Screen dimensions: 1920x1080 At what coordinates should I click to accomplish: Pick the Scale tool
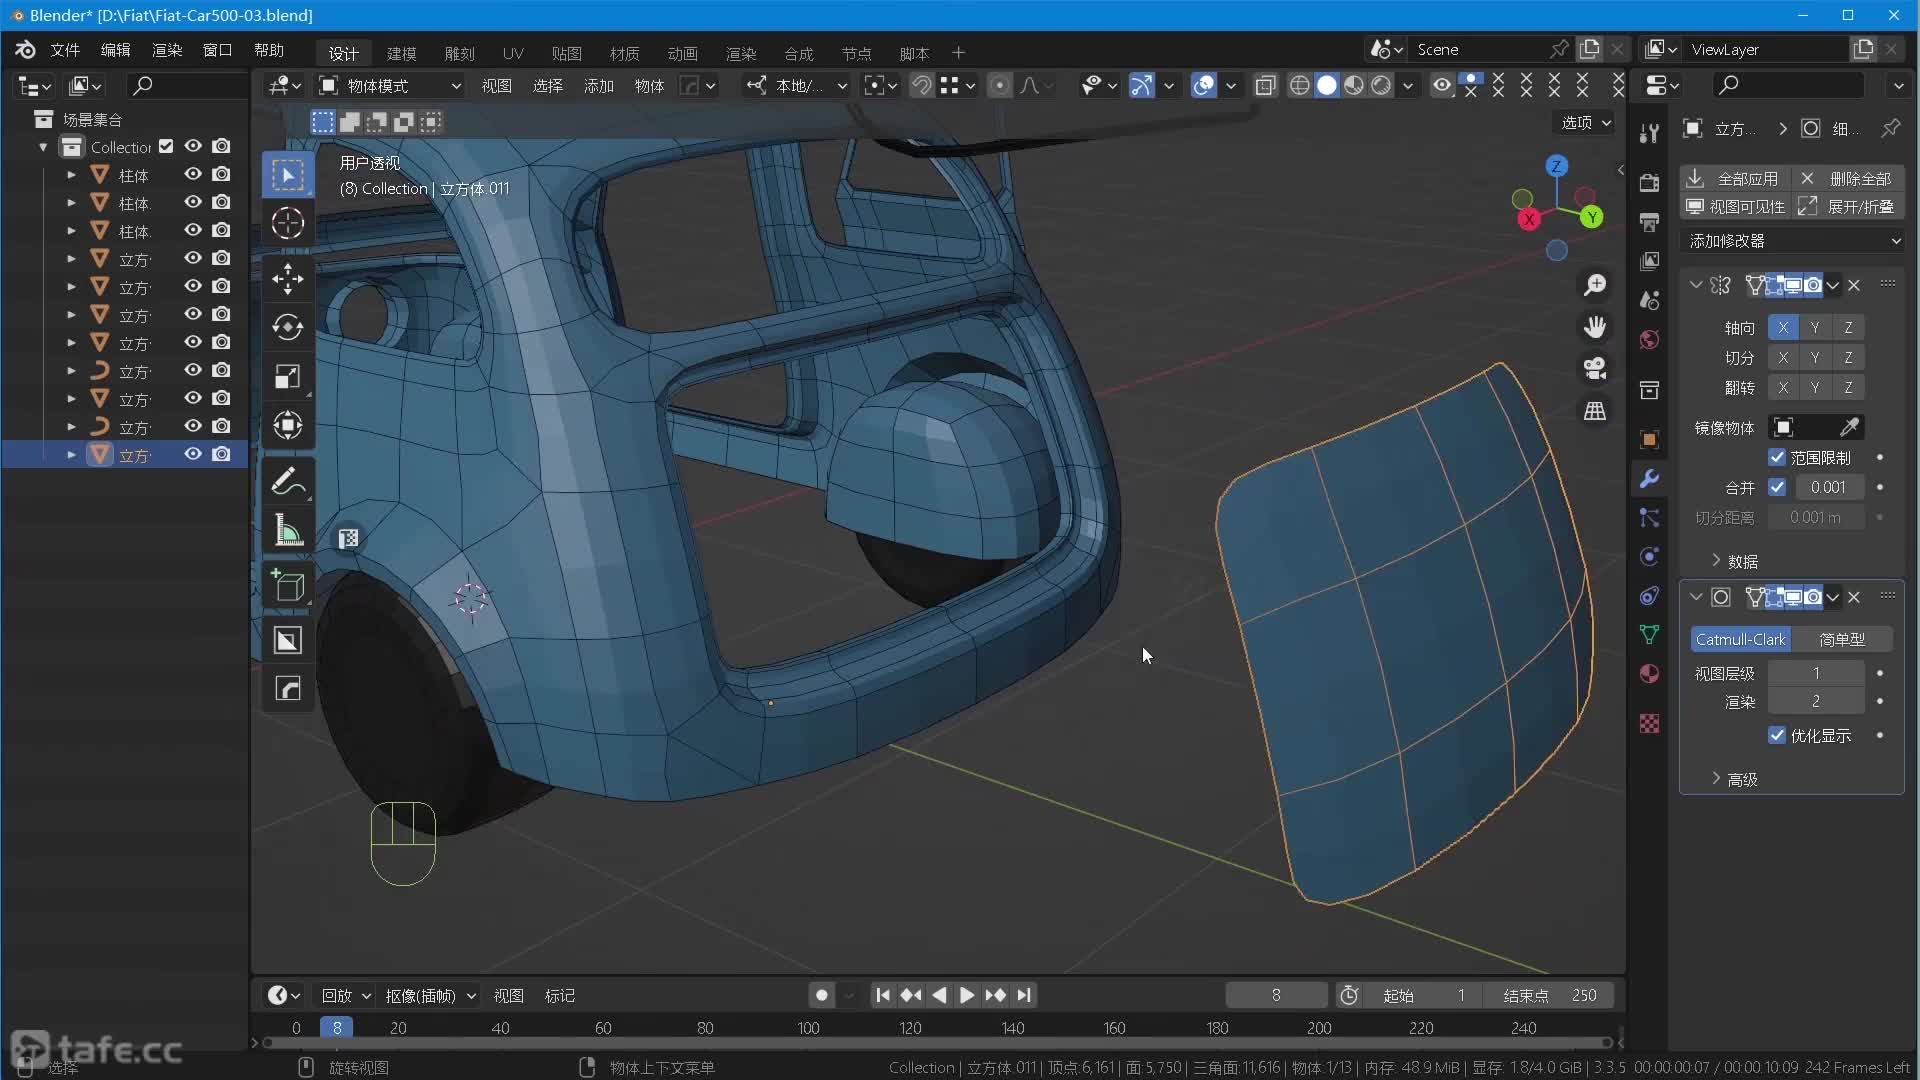click(288, 377)
